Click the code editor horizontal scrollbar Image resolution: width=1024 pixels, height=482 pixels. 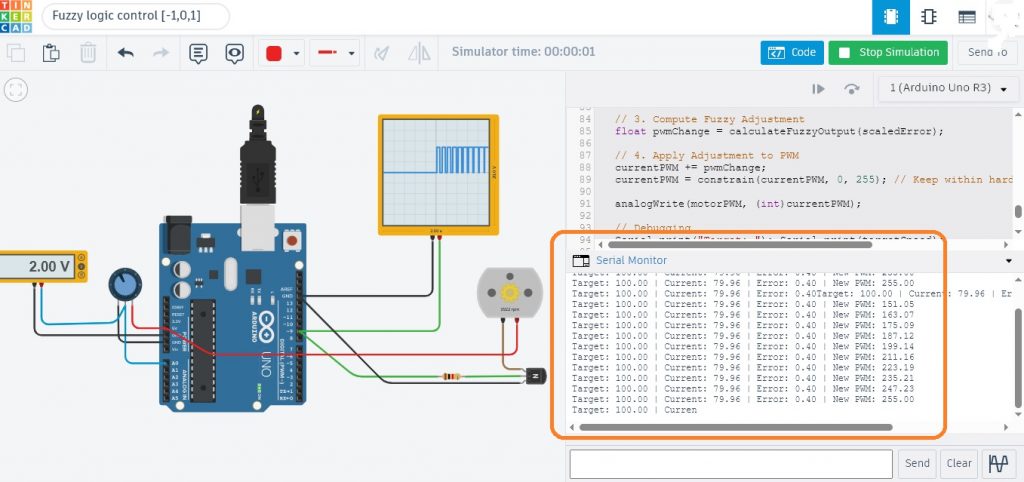740,245
